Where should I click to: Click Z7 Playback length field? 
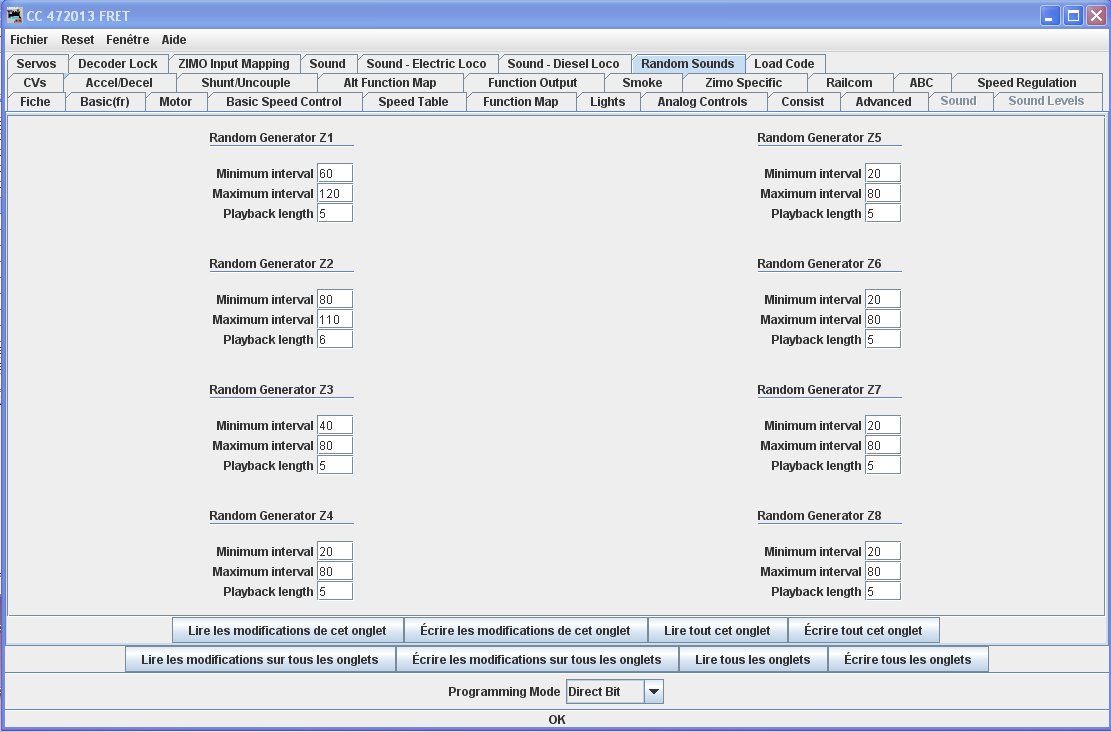pos(883,466)
